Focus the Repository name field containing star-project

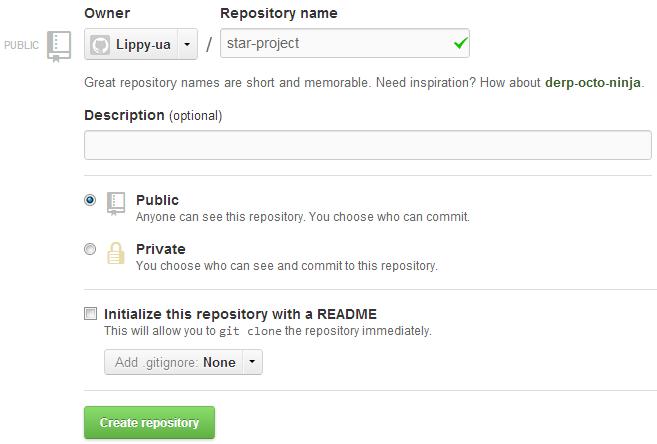tap(344, 43)
